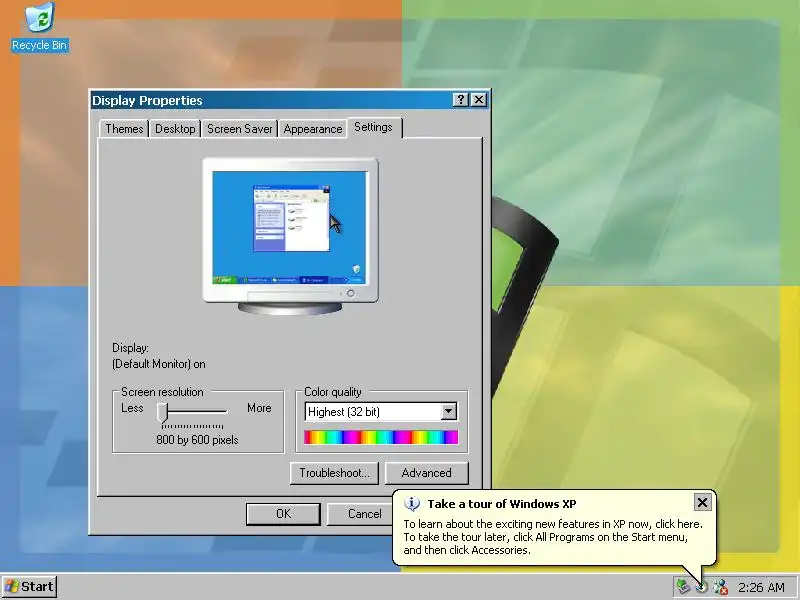The height and width of the screenshot is (600, 800).
Task: Go to the Appearance tab
Action: click(313, 129)
